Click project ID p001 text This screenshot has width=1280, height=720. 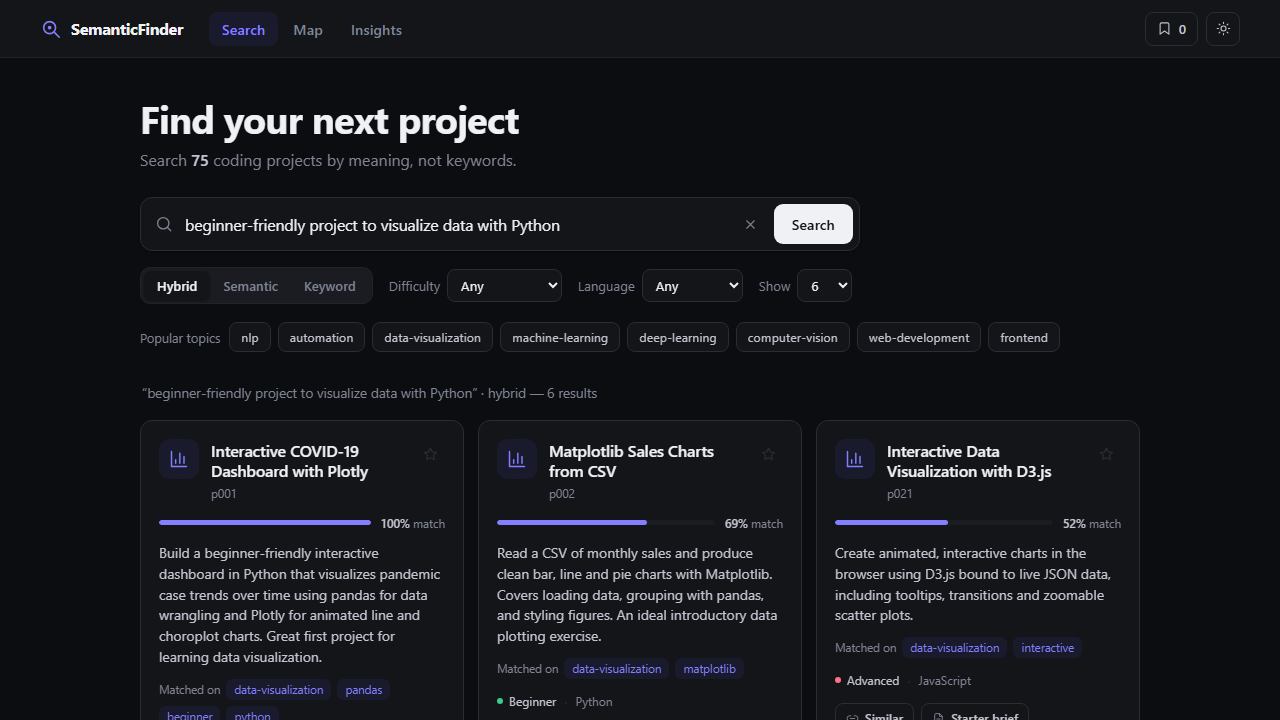pos(224,494)
